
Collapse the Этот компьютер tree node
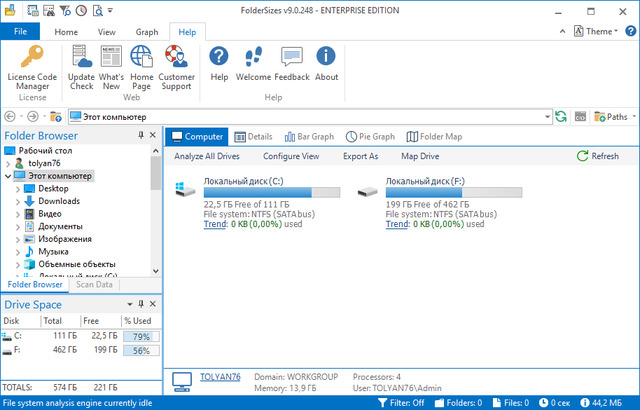7,176
